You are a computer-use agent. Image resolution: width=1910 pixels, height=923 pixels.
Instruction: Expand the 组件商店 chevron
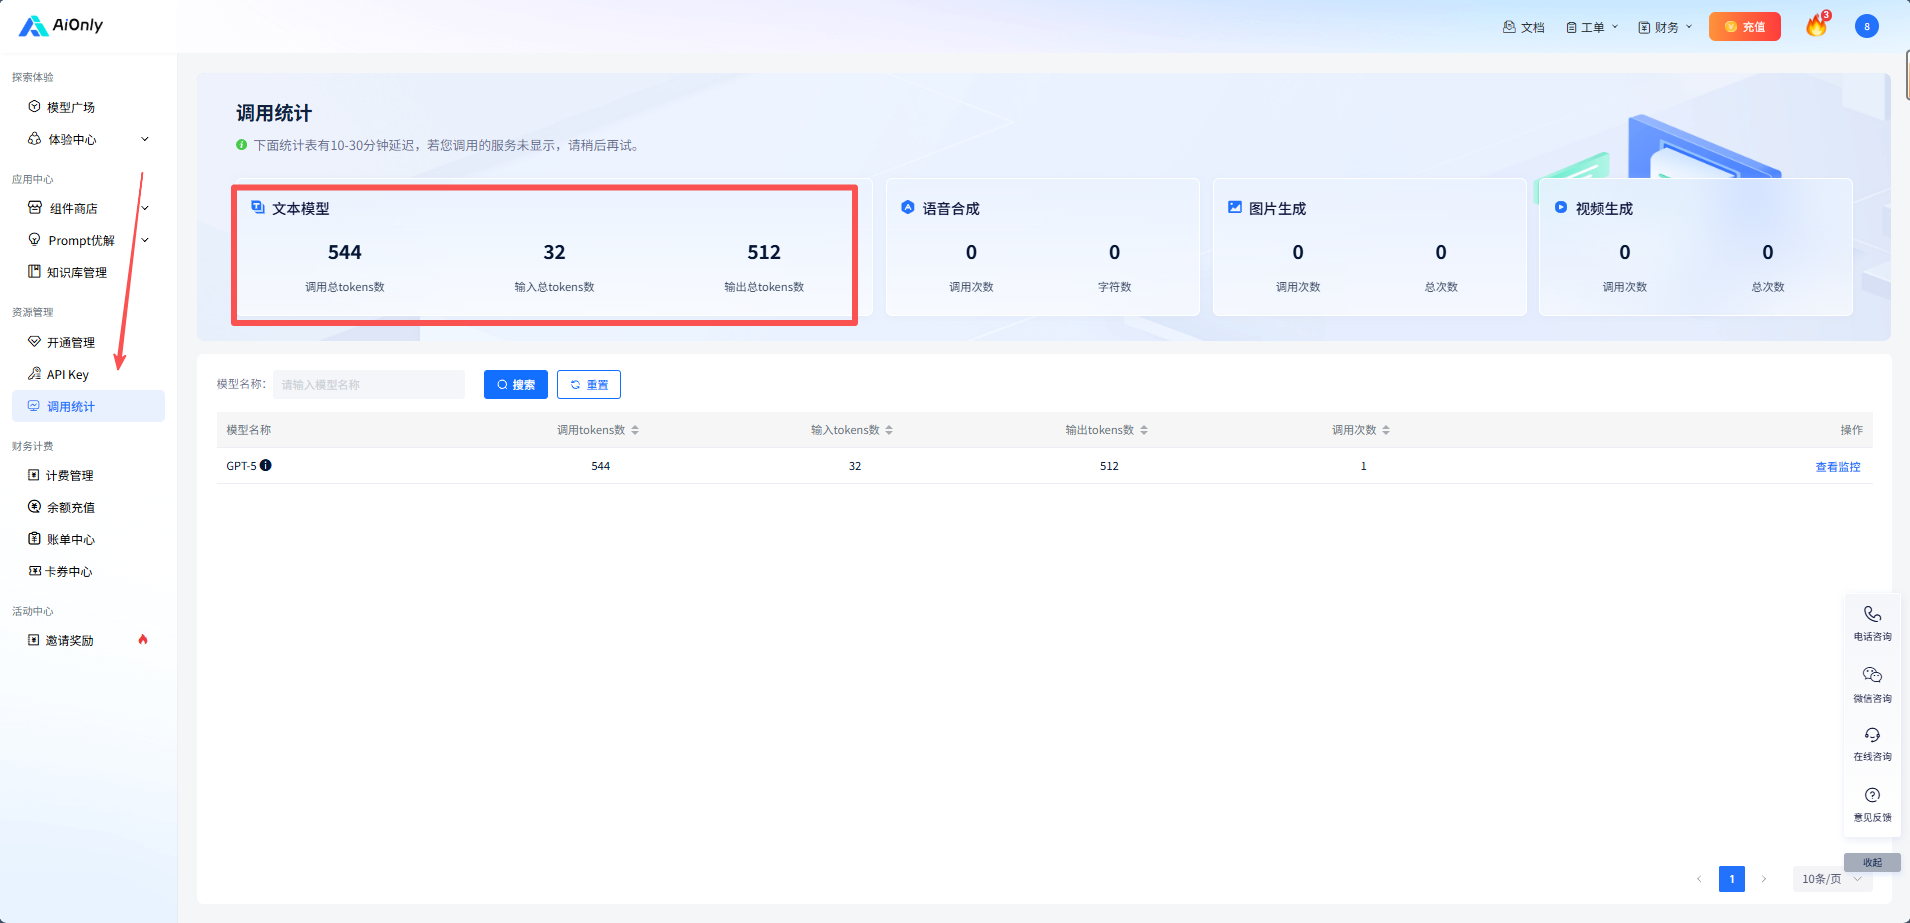pos(145,208)
